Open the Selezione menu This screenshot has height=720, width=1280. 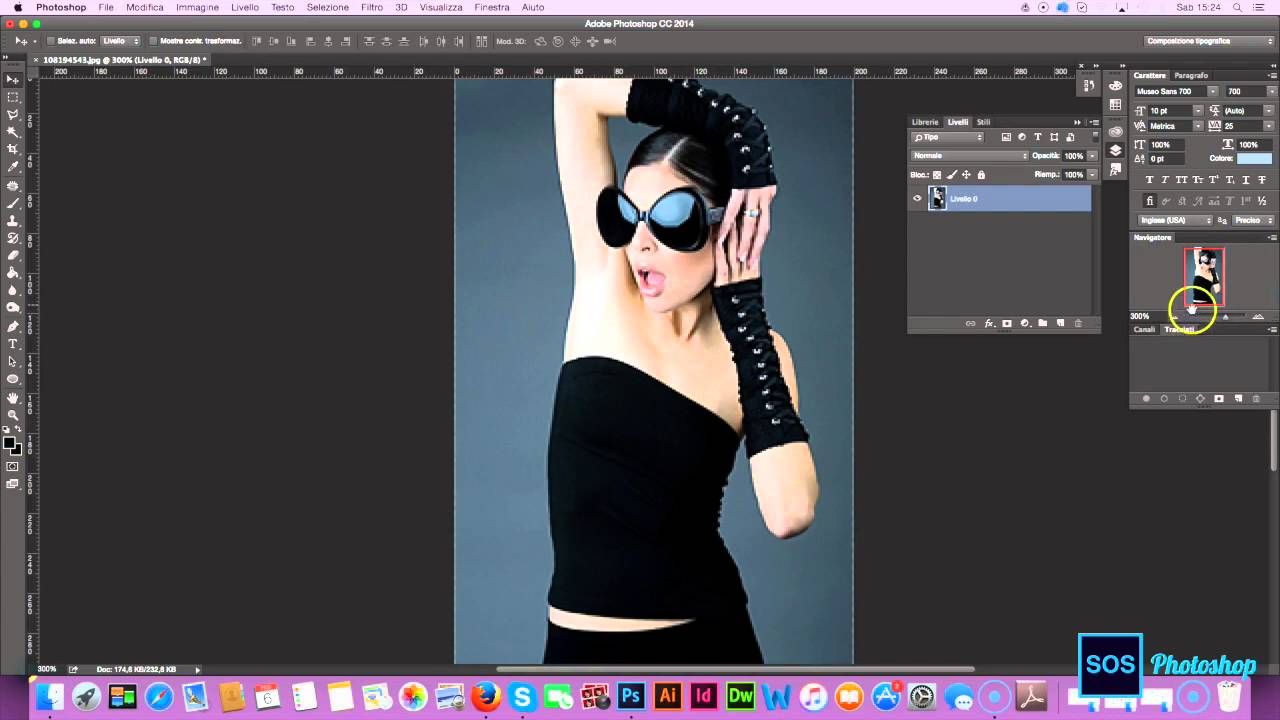tap(328, 7)
